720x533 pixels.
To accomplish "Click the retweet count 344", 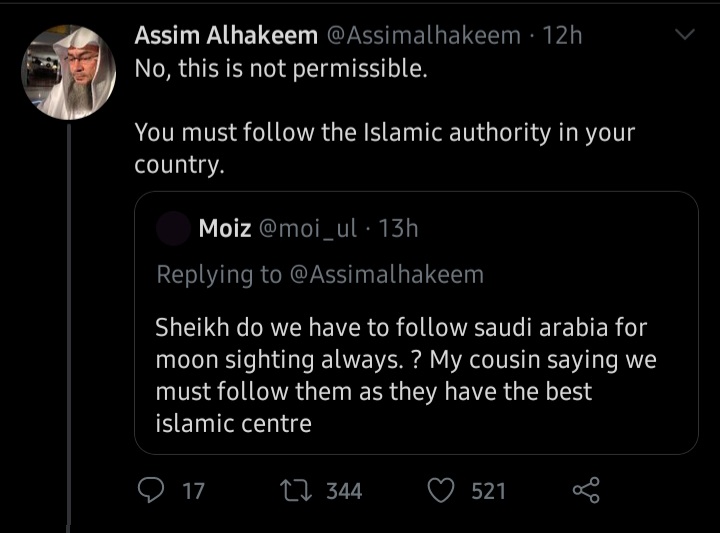I will coord(344,491).
